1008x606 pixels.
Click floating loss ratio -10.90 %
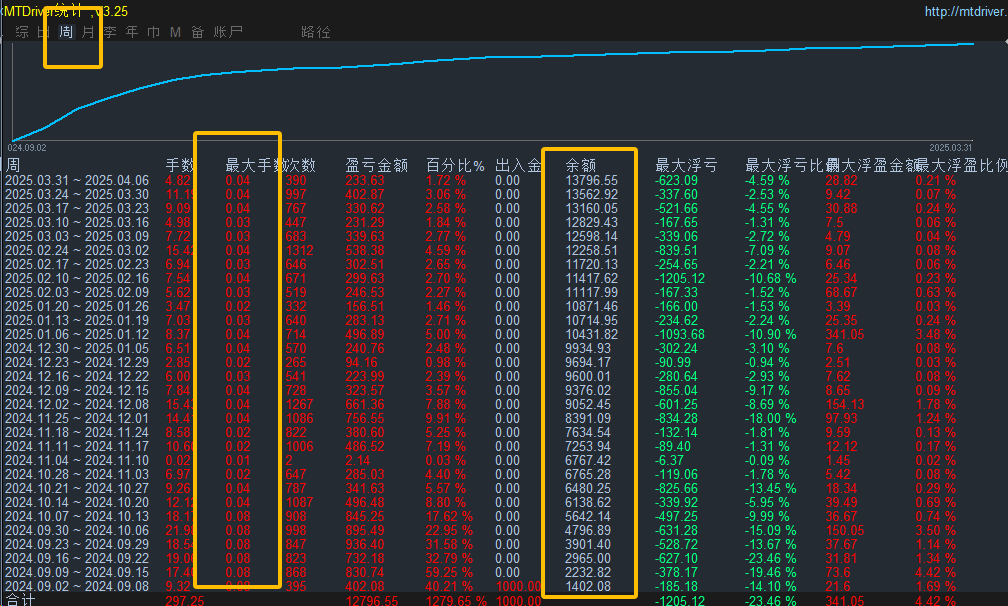click(x=771, y=335)
